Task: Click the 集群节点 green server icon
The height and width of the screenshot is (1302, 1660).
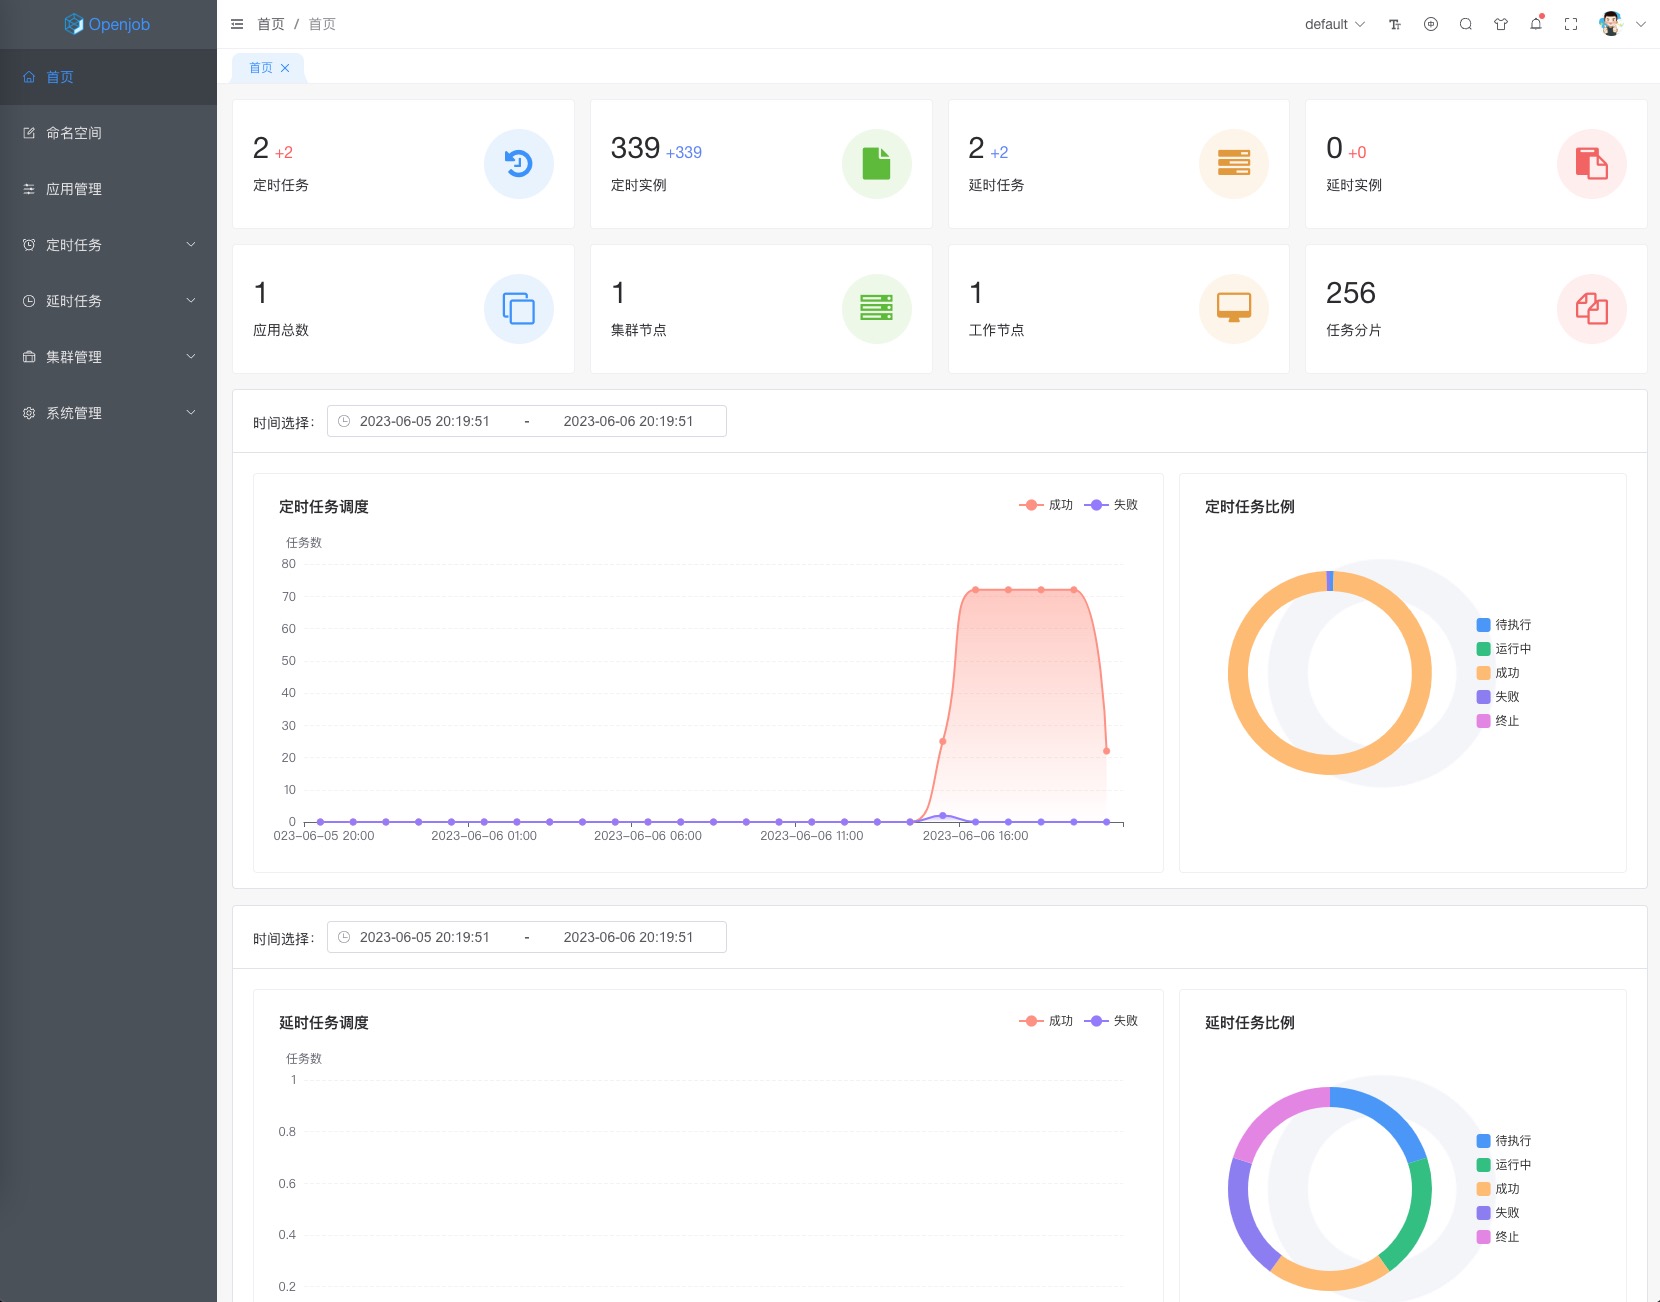Action: (876, 309)
